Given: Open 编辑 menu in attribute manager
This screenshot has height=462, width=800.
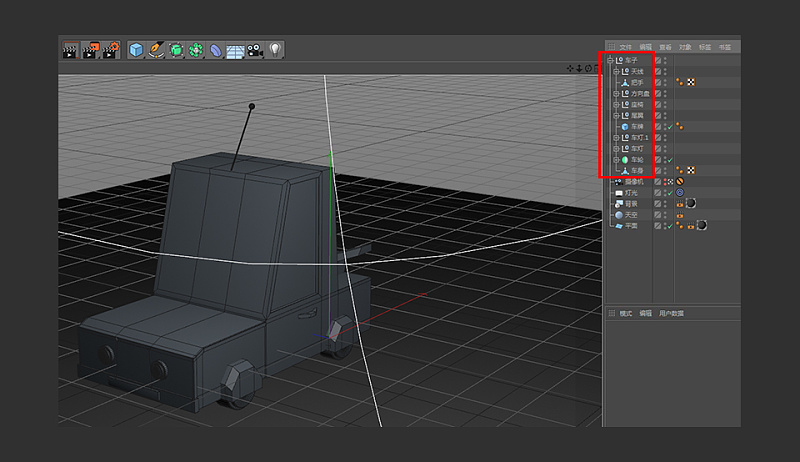Looking at the screenshot, I should click(x=646, y=313).
